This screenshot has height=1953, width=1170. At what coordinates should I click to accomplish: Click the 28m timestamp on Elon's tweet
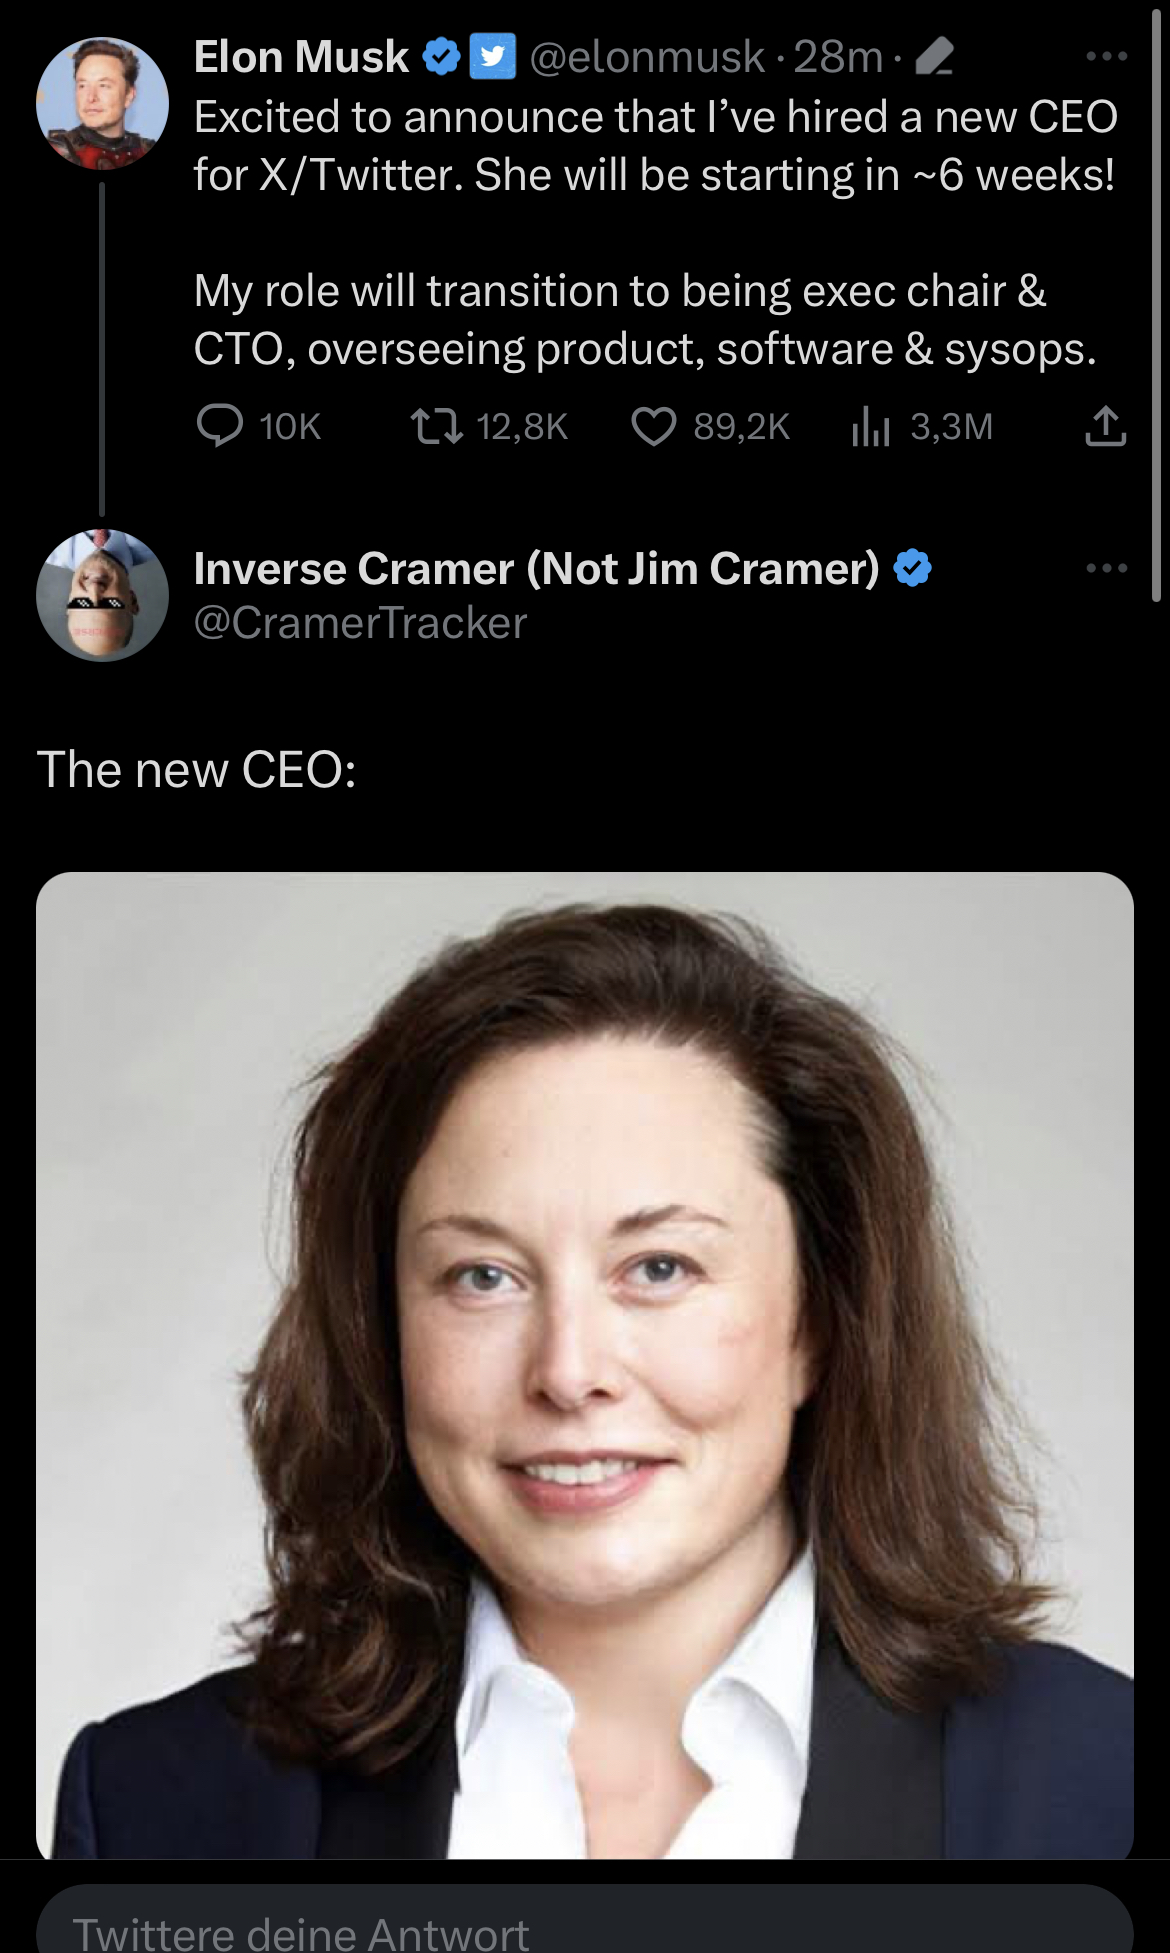[838, 57]
